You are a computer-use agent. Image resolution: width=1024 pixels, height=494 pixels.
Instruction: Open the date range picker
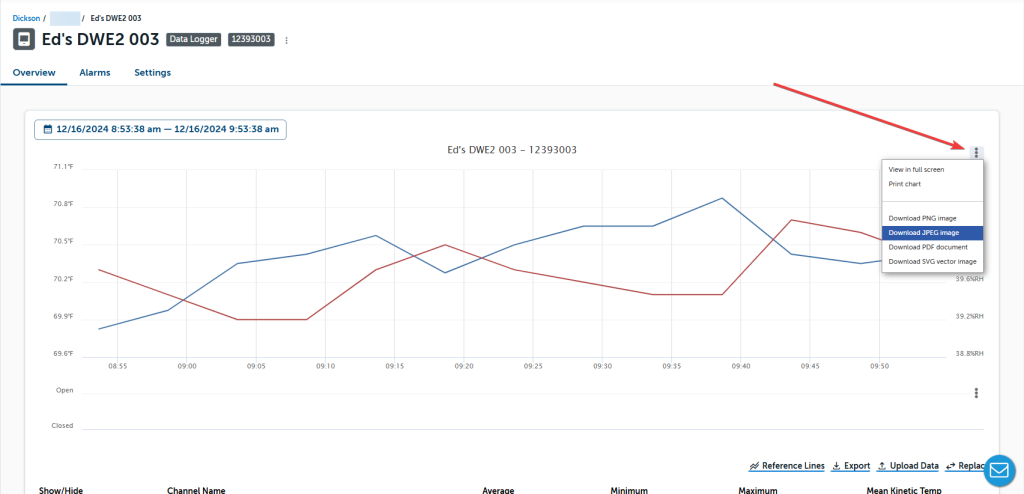(x=160, y=129)
